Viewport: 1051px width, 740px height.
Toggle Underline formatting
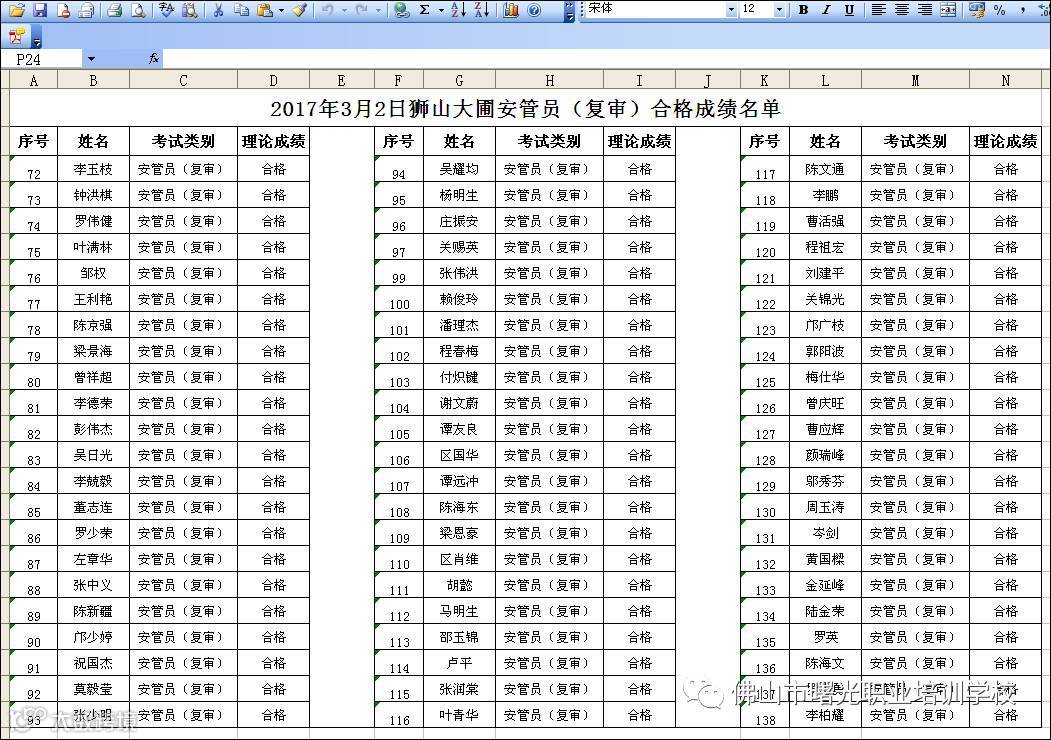coord(849,10)
